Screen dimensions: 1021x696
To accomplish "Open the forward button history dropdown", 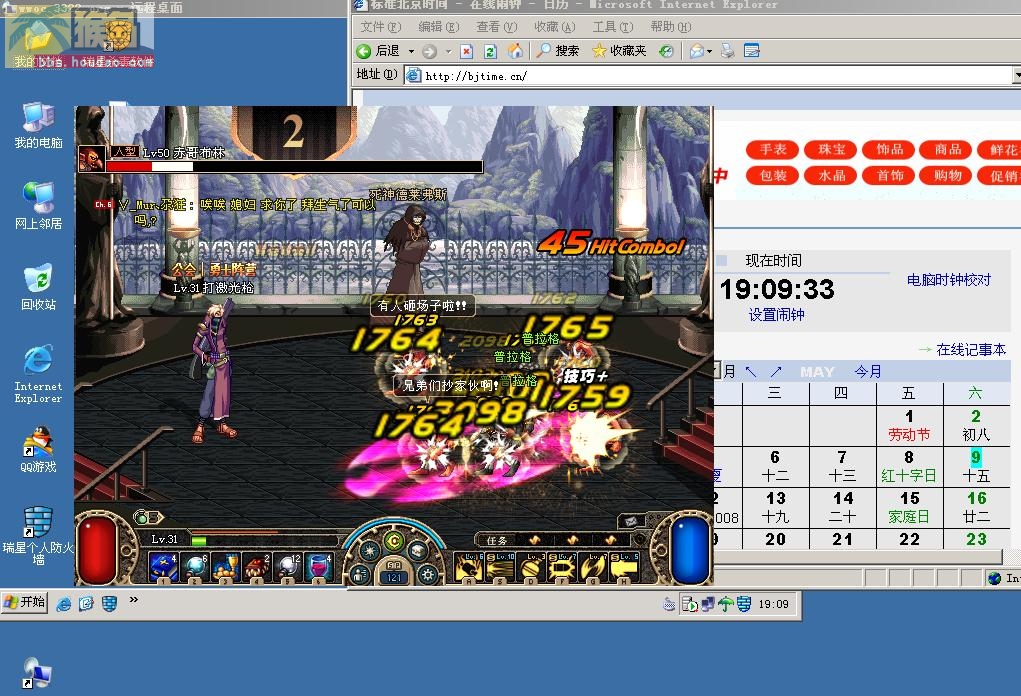I will 448,51.
